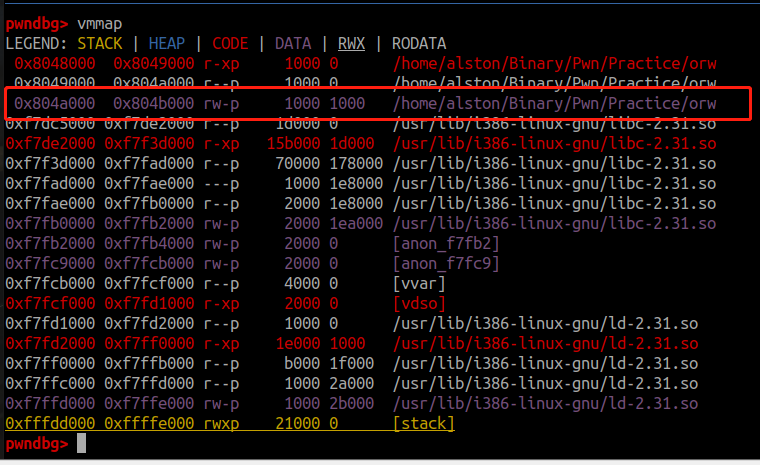Click the [vvar] entry
The image size is (760, 465).
(x=419, y=283)
